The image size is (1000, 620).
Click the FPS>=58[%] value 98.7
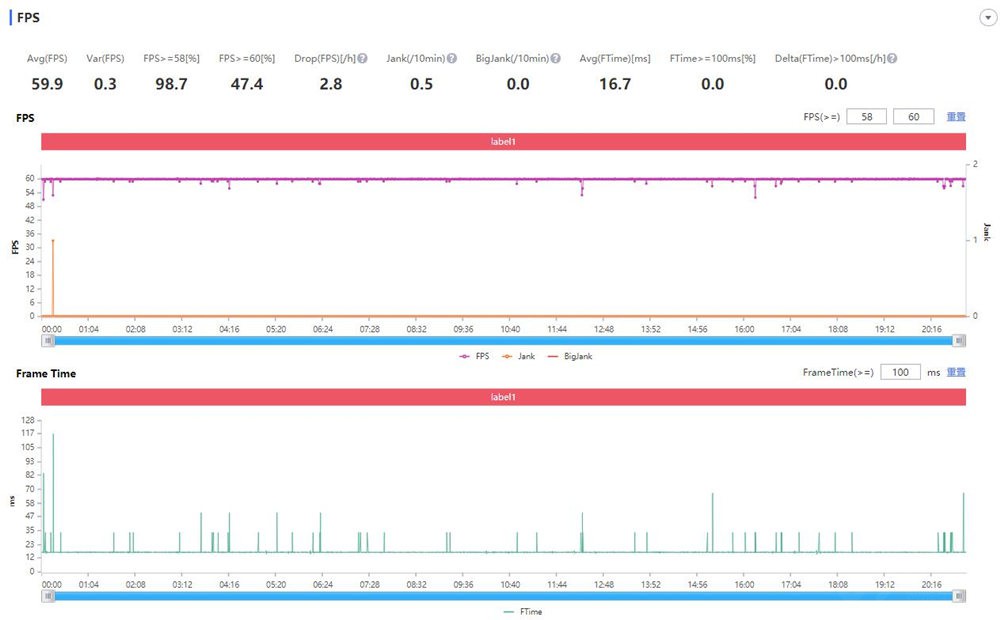(171, 84)
